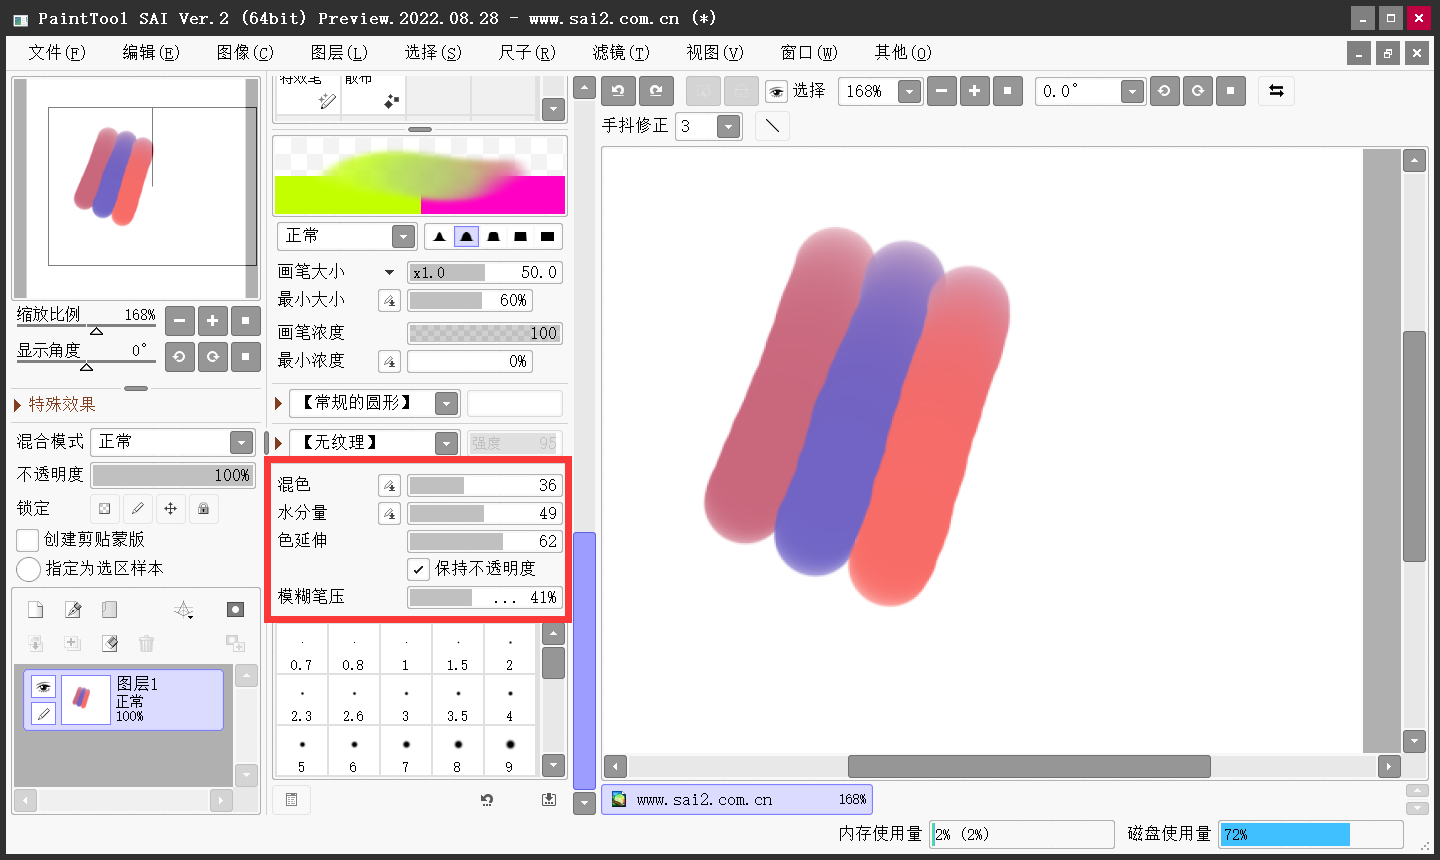Choose the flattest brush edge shape

pos(547,237)
